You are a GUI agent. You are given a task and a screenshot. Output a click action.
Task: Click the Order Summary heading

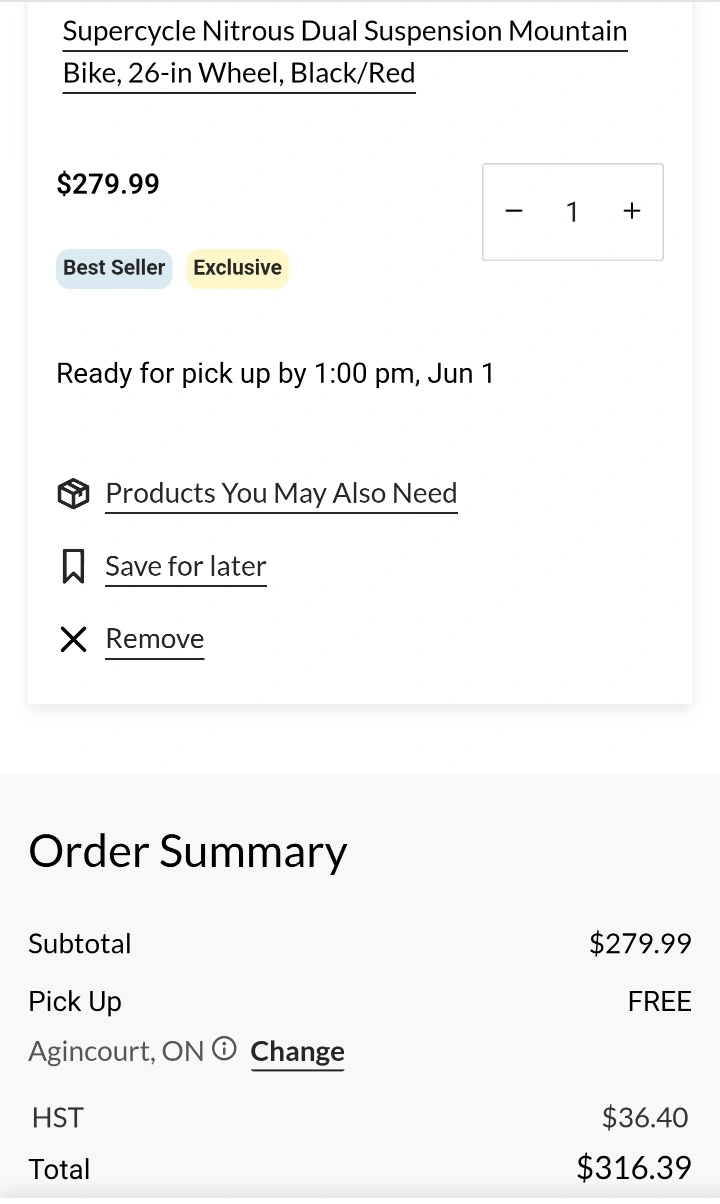(x=188, y=851)
